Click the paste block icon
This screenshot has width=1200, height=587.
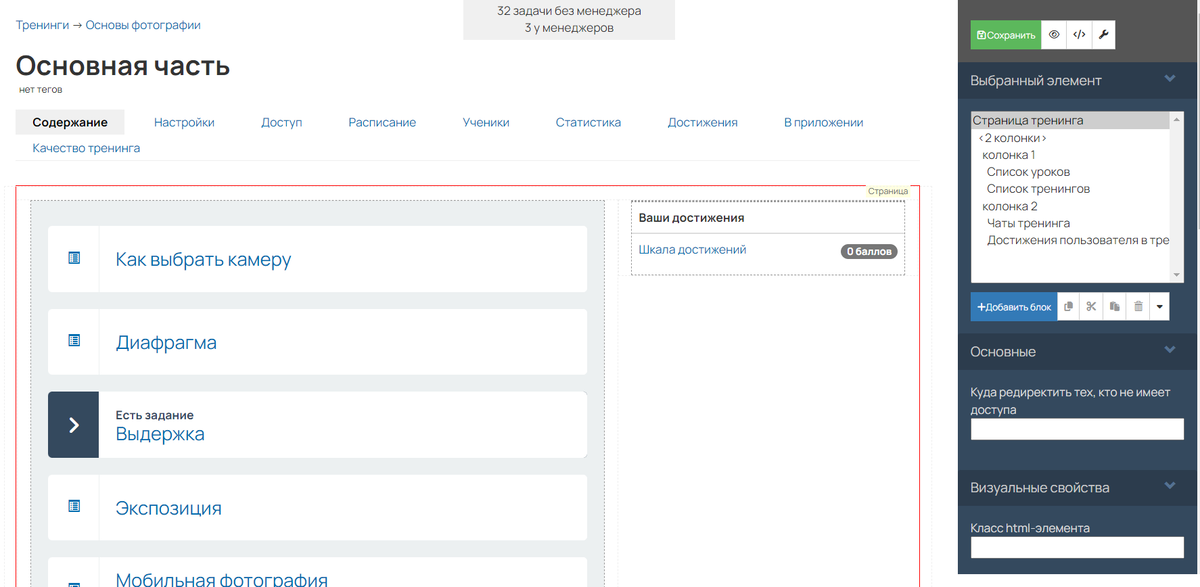click(x=1114, y=307)
